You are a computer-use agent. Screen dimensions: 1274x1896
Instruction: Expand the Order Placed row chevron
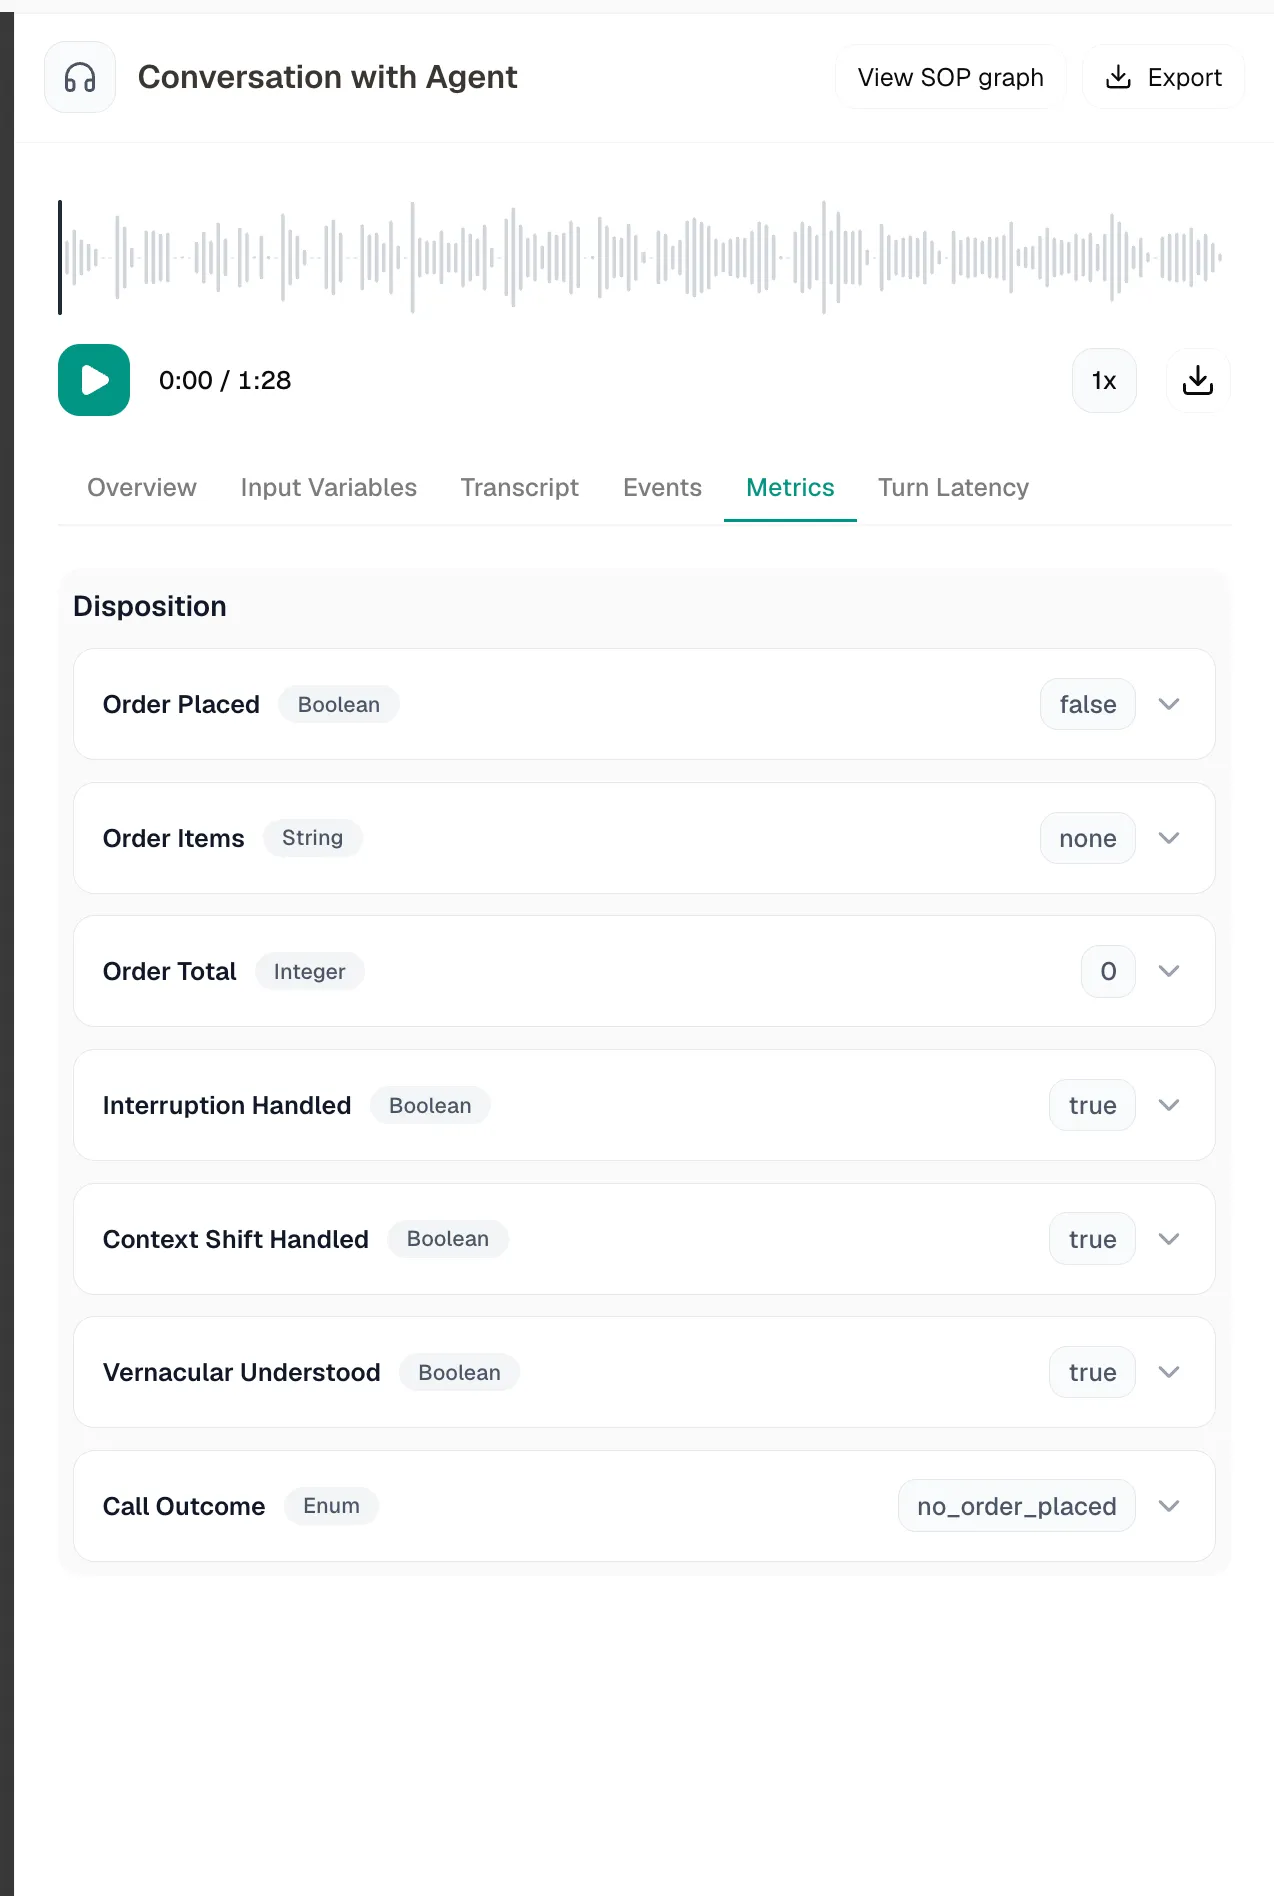tap(1169, 704)
